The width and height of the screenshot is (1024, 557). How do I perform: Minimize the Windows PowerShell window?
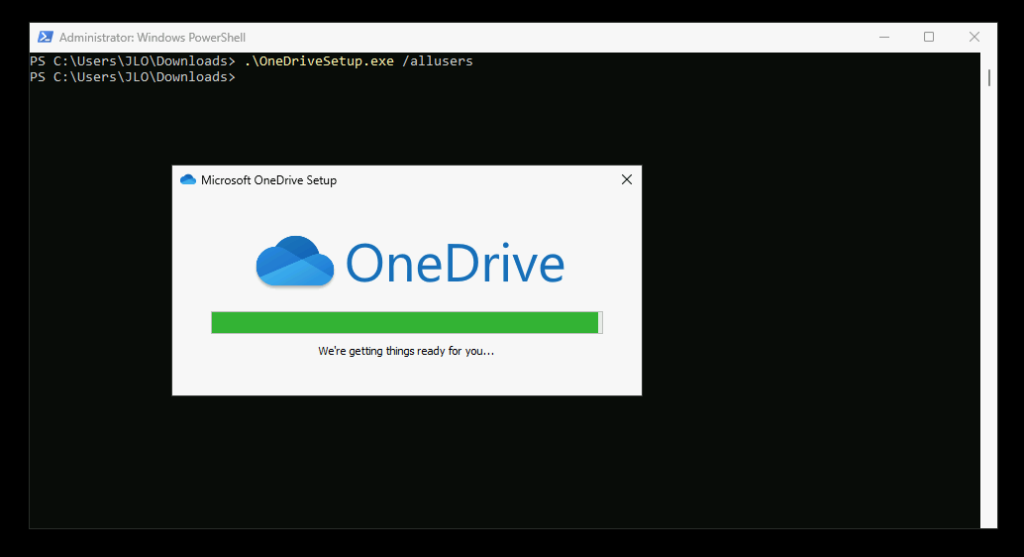tap(884, 37)
